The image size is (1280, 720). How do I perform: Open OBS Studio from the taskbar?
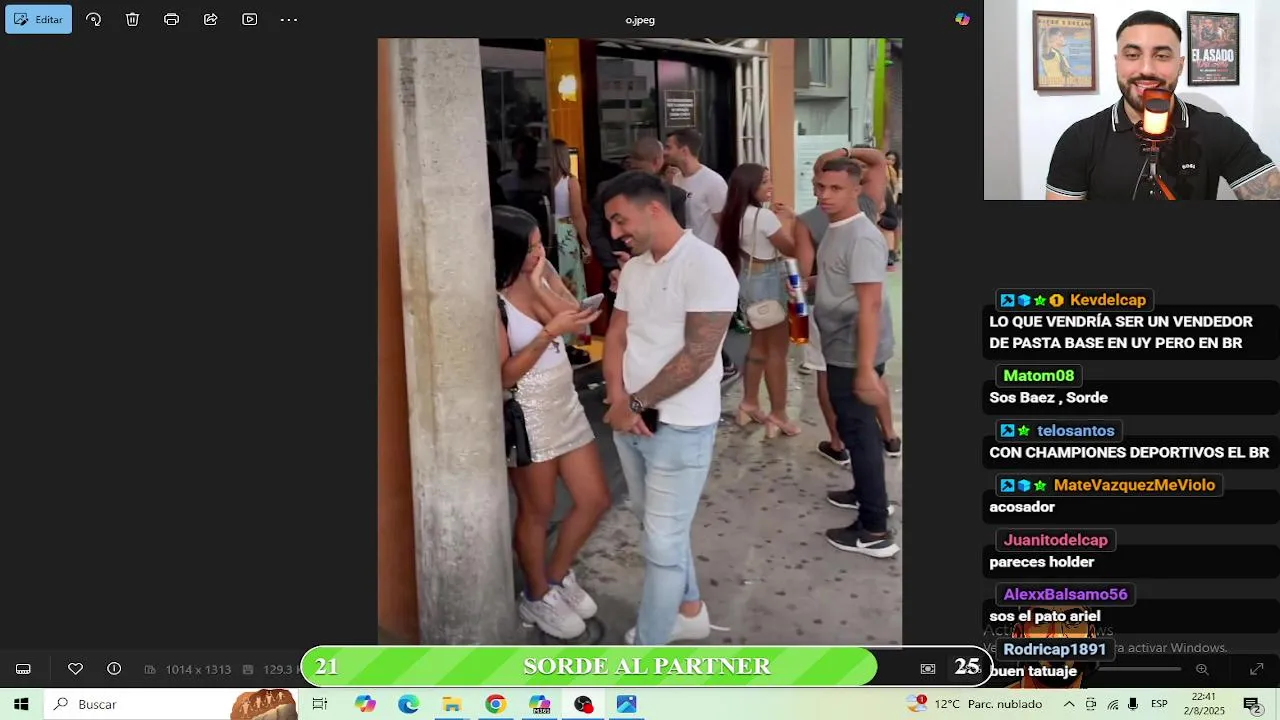[x=583, y=704]
